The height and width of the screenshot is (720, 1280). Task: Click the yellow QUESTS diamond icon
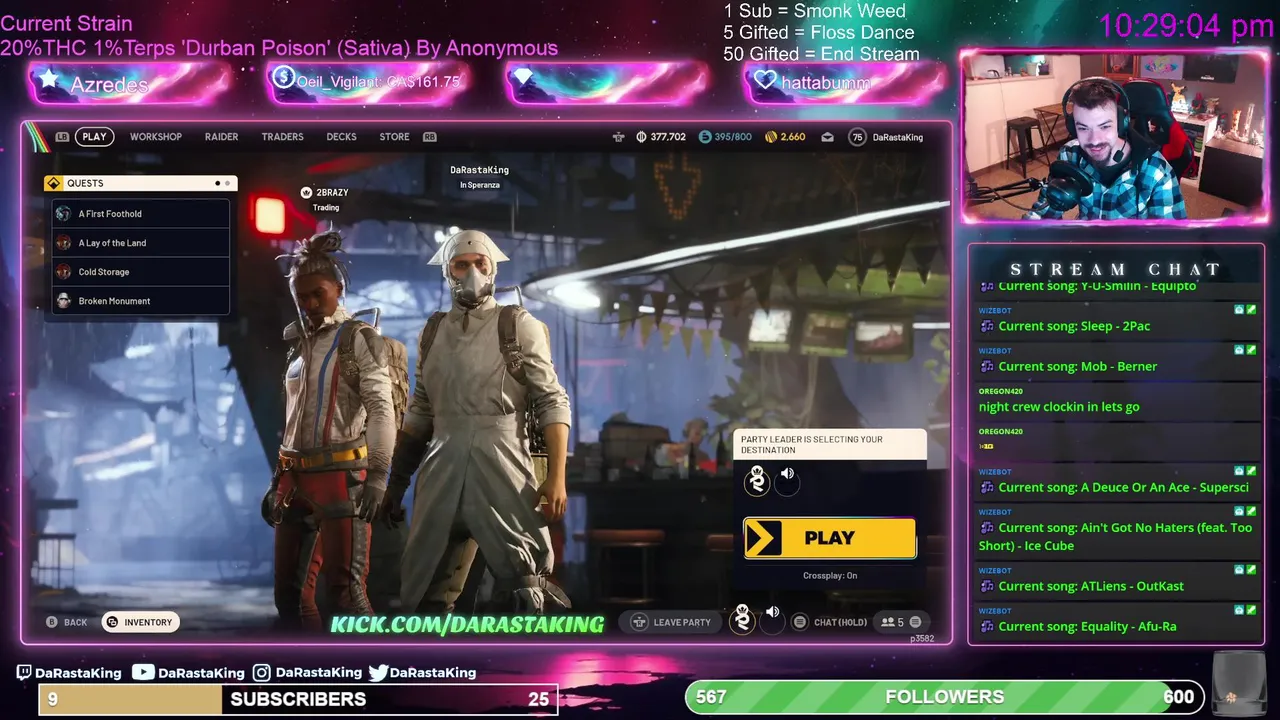53,183
